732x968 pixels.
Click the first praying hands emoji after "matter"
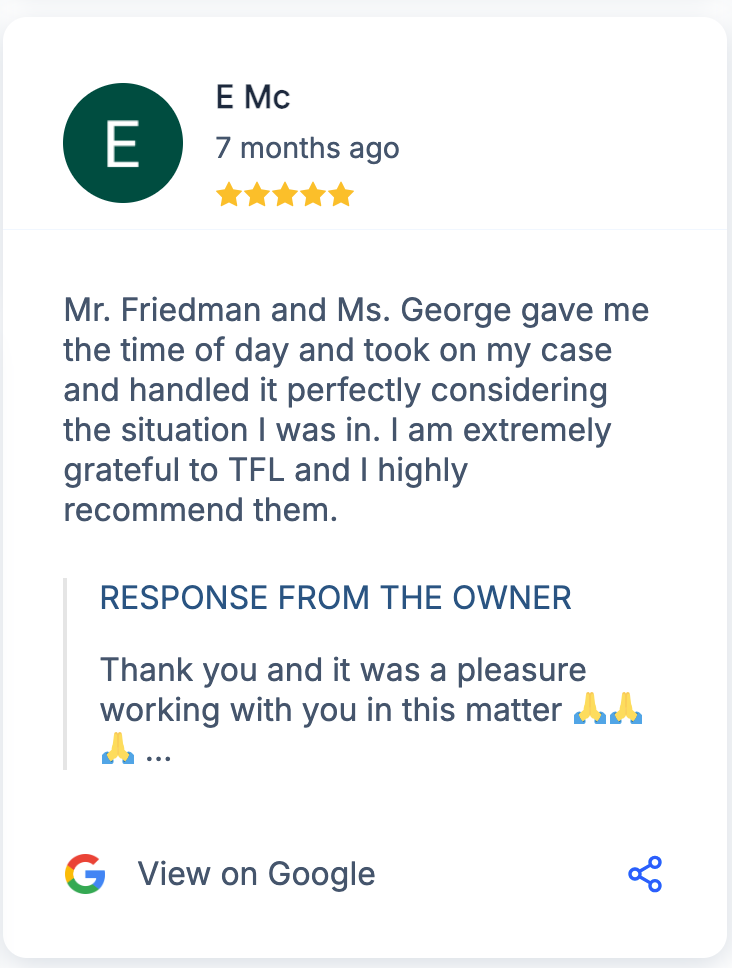tap(590, 709)
